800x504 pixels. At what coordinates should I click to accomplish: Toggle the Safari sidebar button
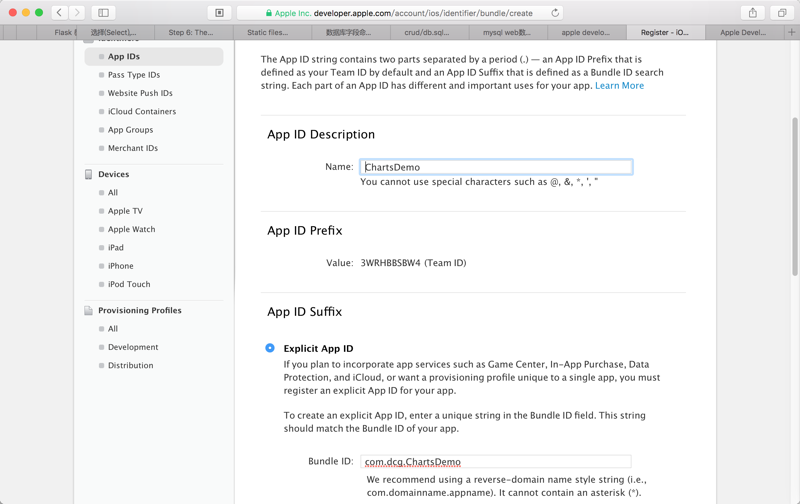point(103,13)
